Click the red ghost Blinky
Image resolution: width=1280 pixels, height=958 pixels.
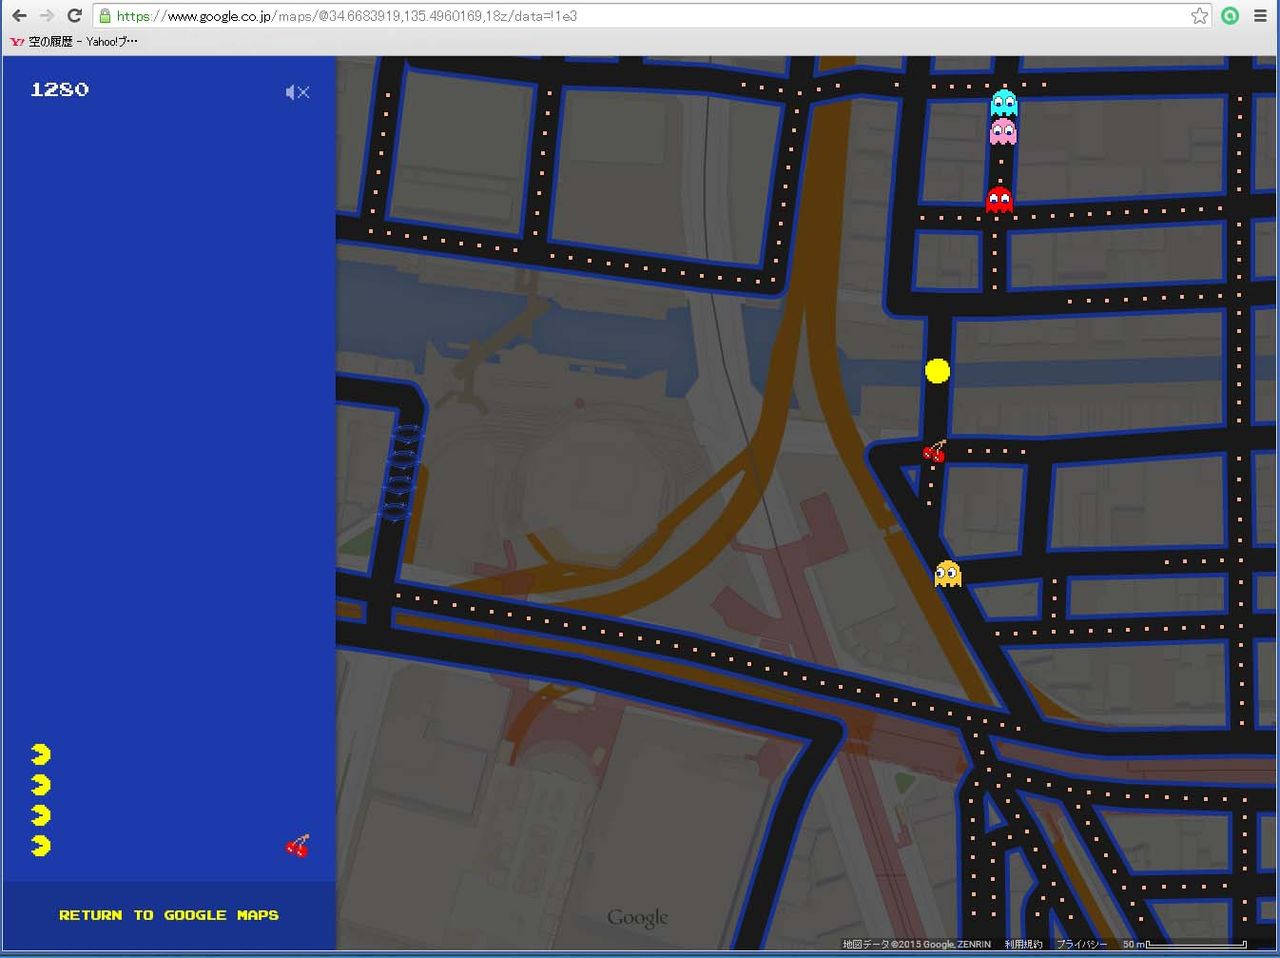pos(999,199)
